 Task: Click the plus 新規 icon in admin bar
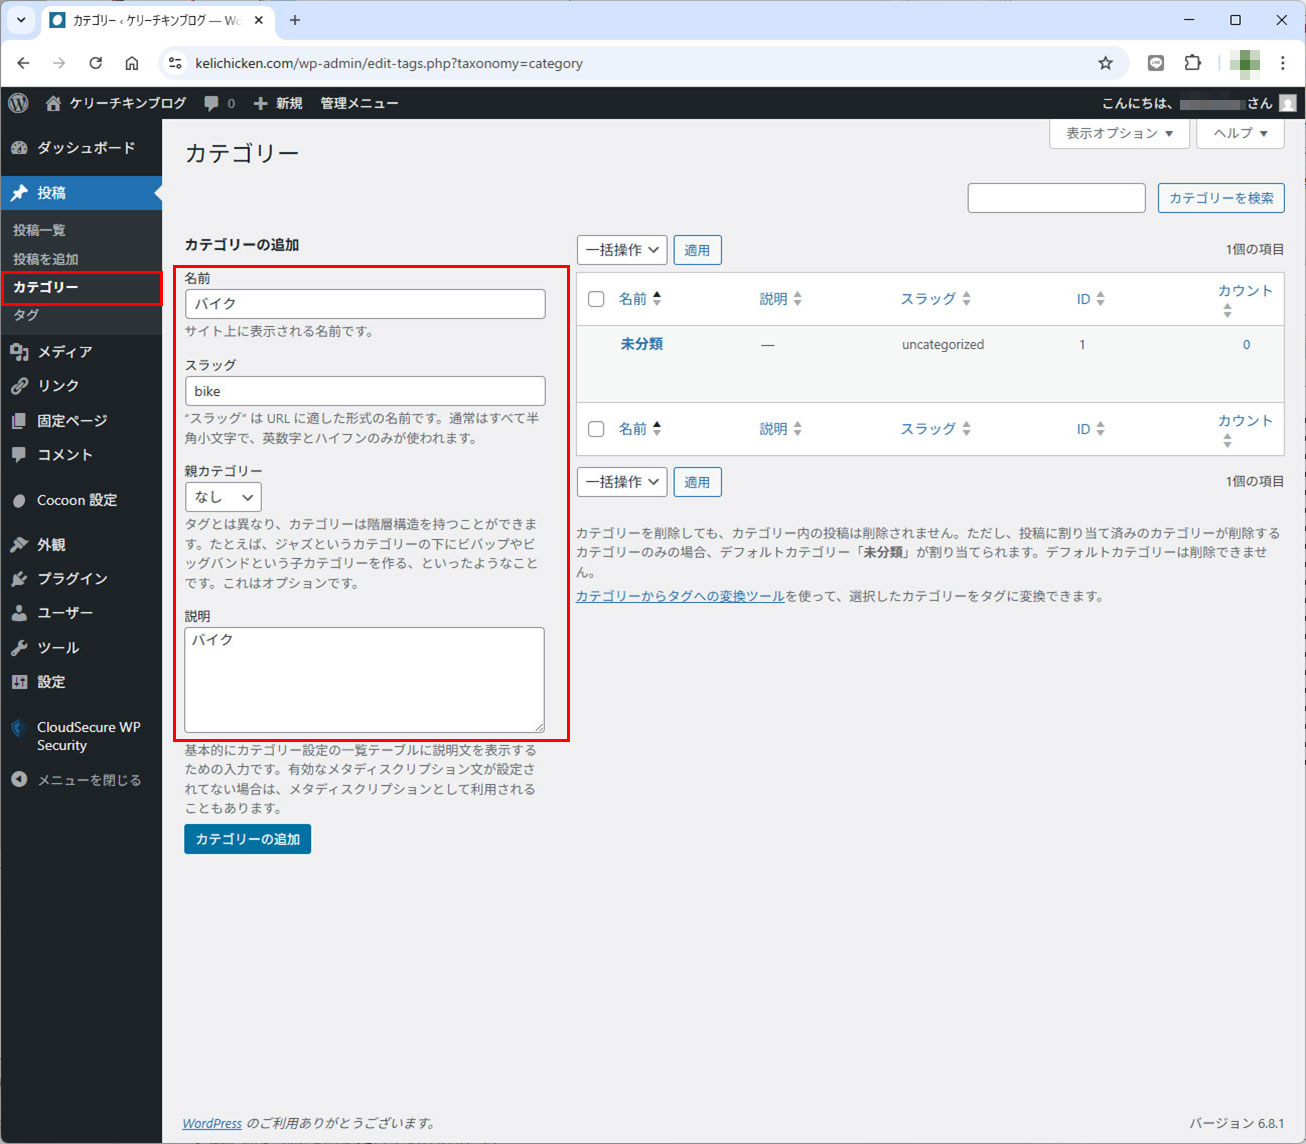pos(261,103)
